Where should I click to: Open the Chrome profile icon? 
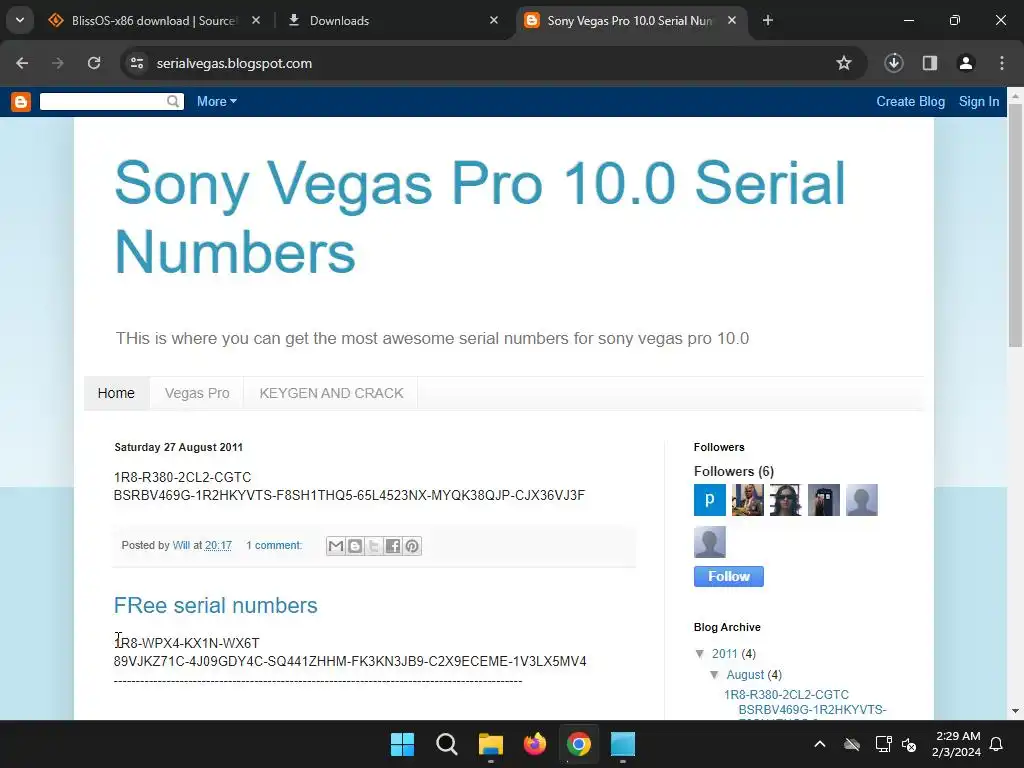point(966,63)
